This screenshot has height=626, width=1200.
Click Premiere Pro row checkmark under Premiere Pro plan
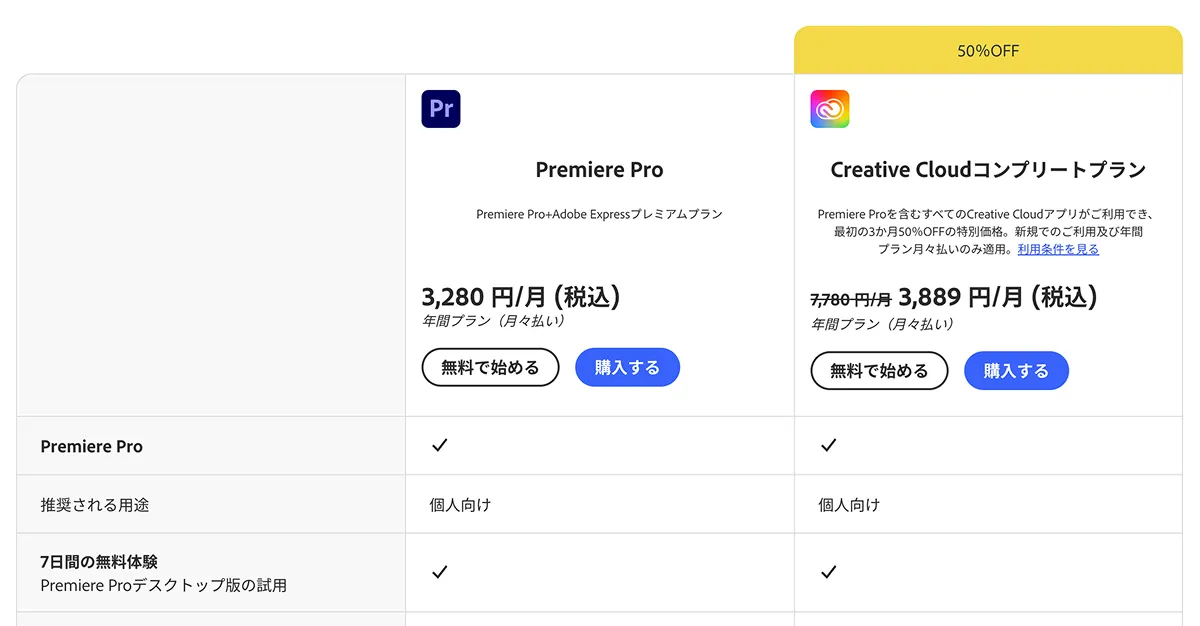(x=439, y=446)
